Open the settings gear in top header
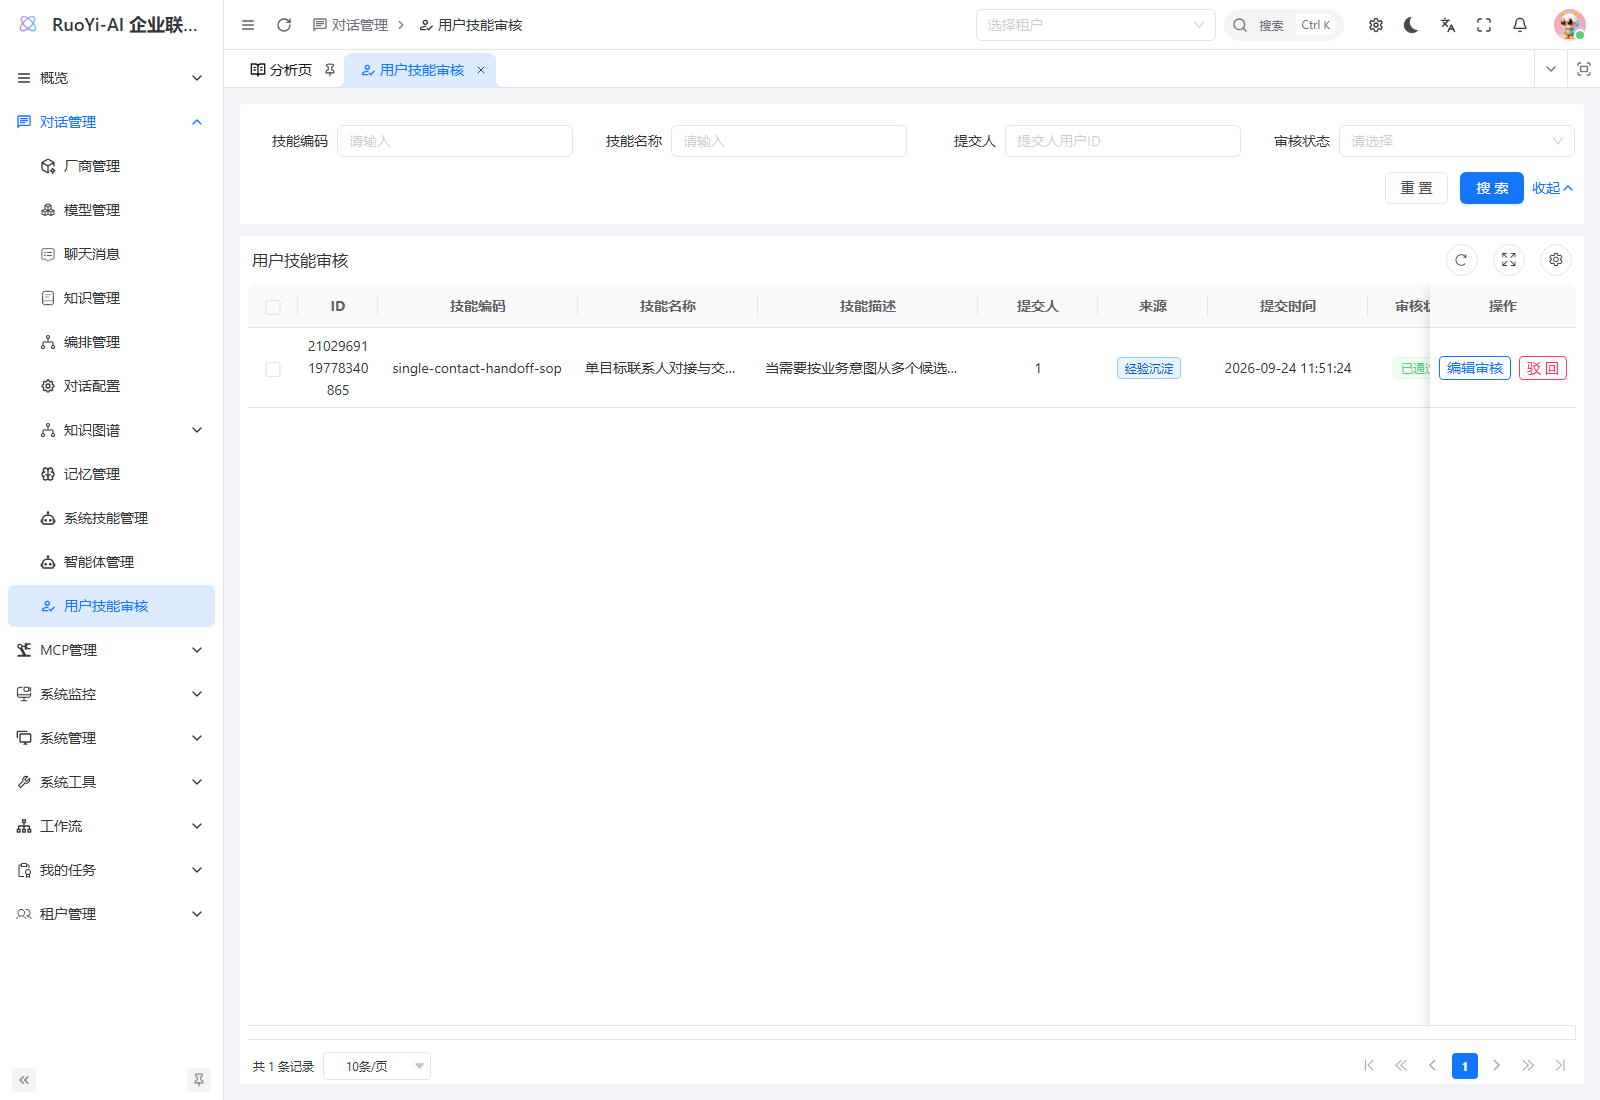 click(1376, 25)
